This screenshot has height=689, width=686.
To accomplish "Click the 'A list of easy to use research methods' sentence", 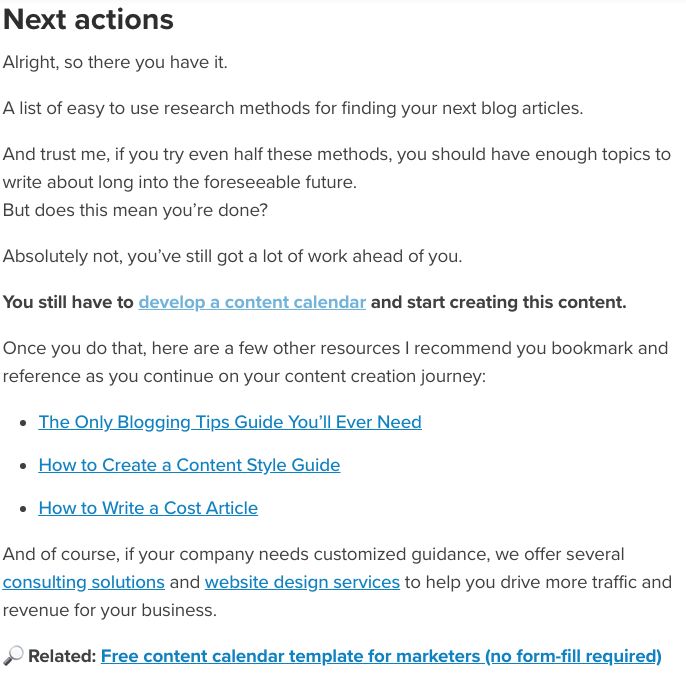I will tap(293, 108).
